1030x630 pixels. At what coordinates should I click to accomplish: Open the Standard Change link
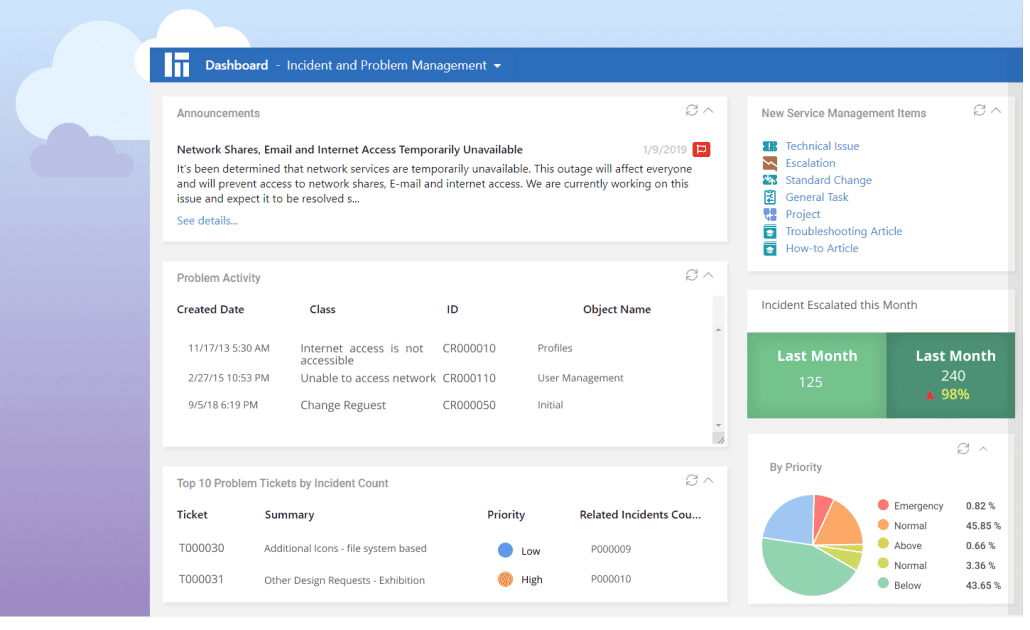coord(828,180)
